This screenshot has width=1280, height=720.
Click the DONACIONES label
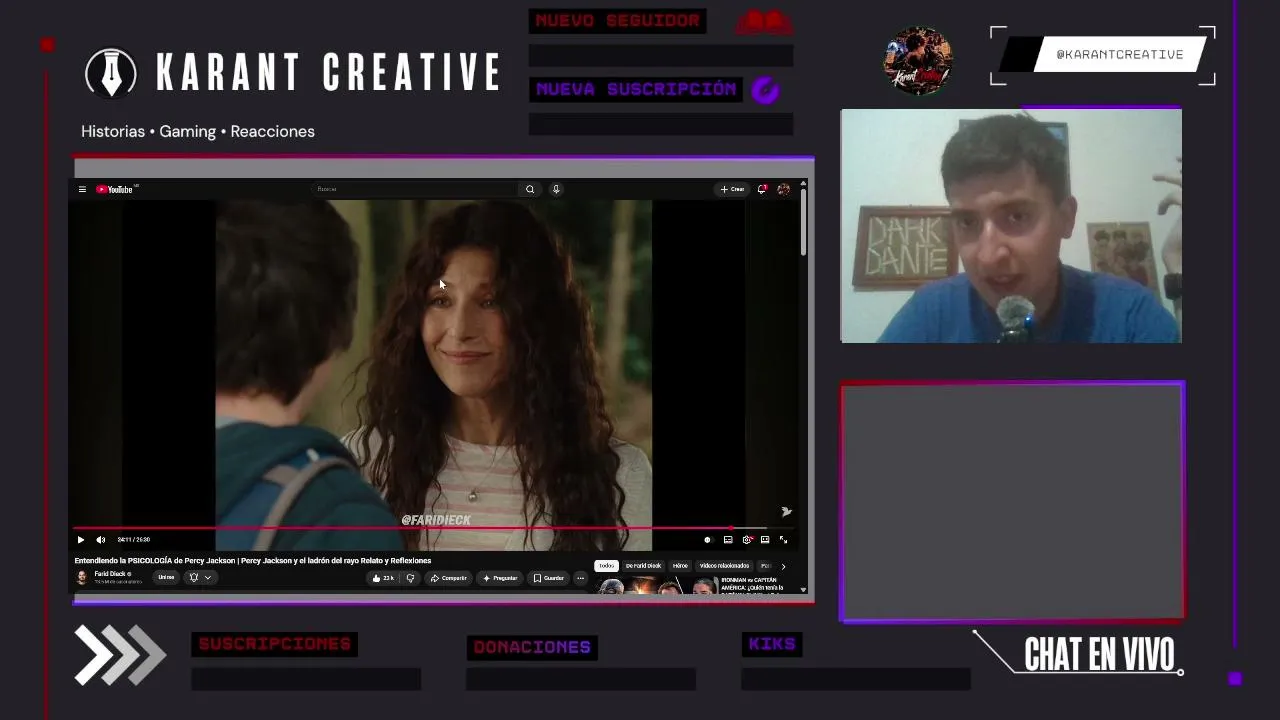point(532,648)
